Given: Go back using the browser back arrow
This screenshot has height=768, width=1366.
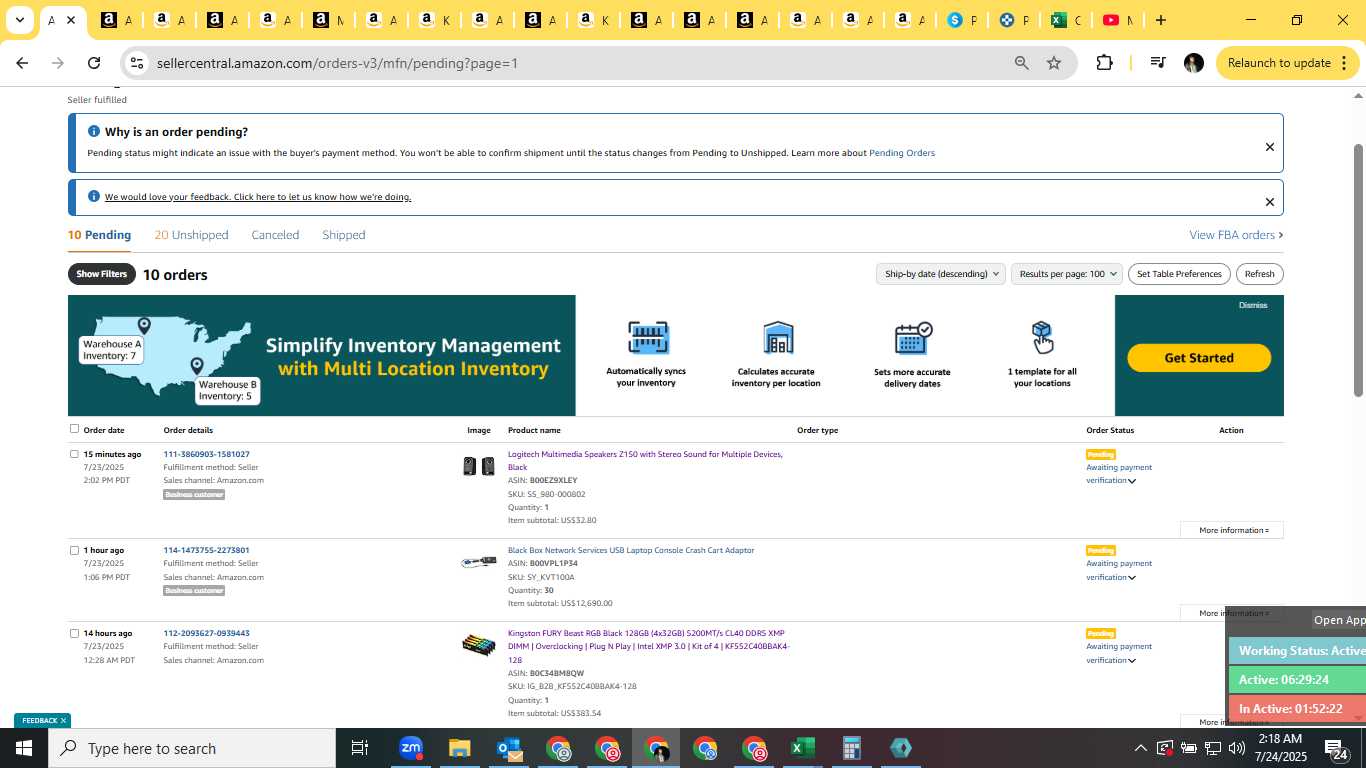Looking at the screenshot, I should tap(22, 63).
